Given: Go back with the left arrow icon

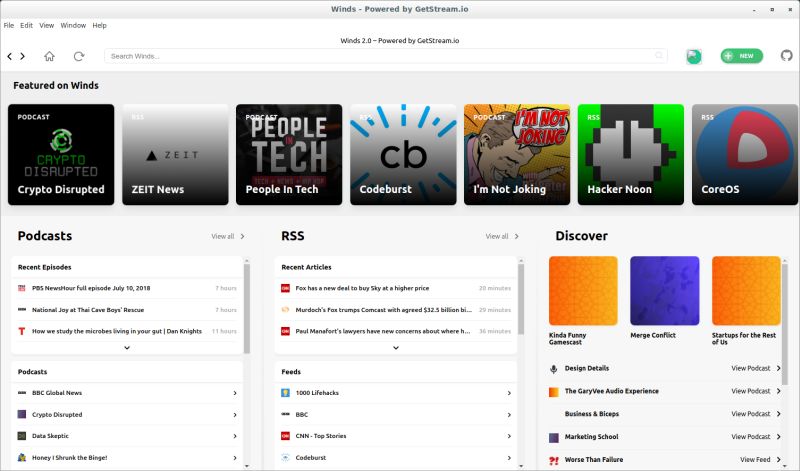Looking at the screenshot, I should [10, 56].
